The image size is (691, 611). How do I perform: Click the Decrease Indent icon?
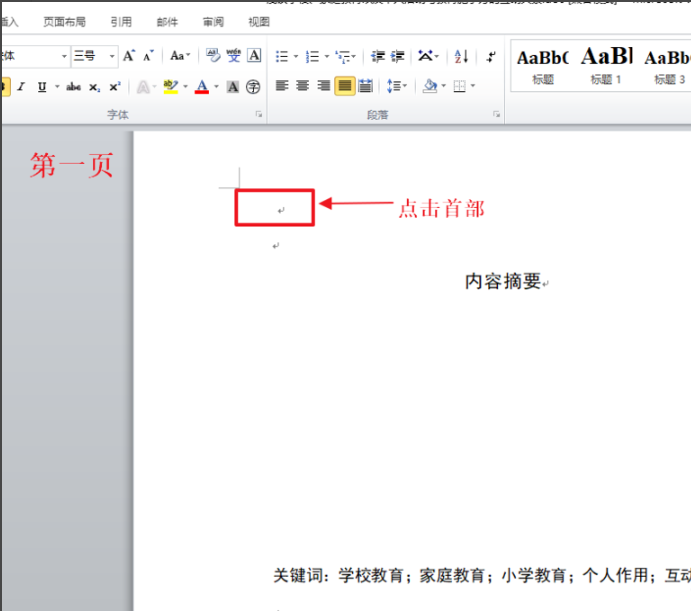(x=378, y=56)
